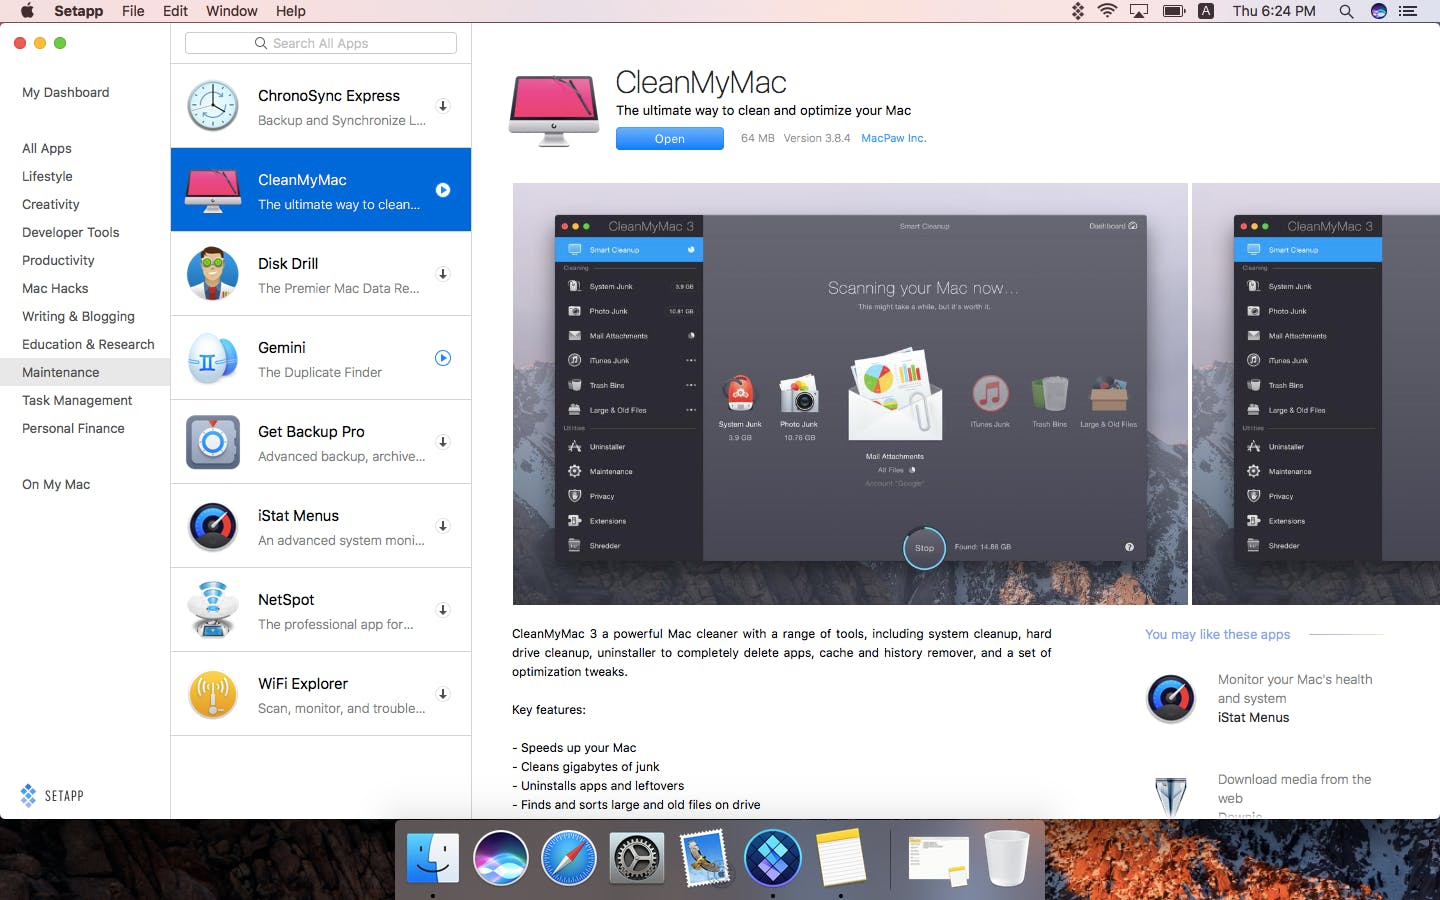Select the CleanMyMac icon in the app list
This screenshot has width=1440, height=900.
pos(213,190)
